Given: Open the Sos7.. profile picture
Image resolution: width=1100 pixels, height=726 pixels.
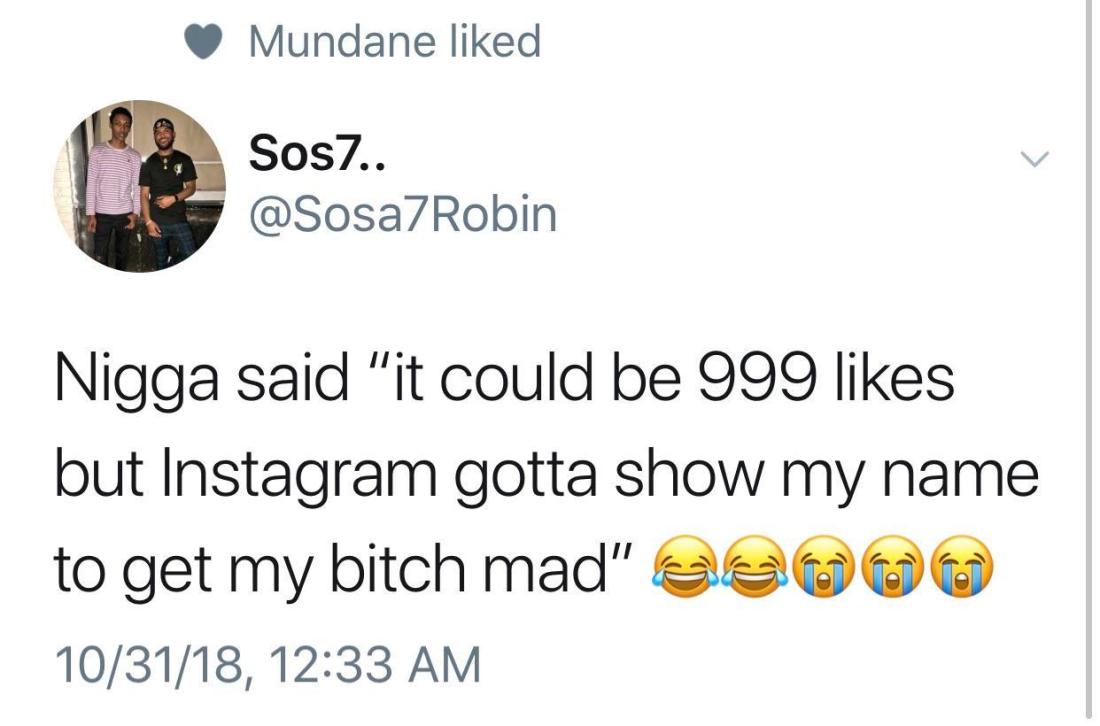Looking at the screenshot, I should (140, 186).
